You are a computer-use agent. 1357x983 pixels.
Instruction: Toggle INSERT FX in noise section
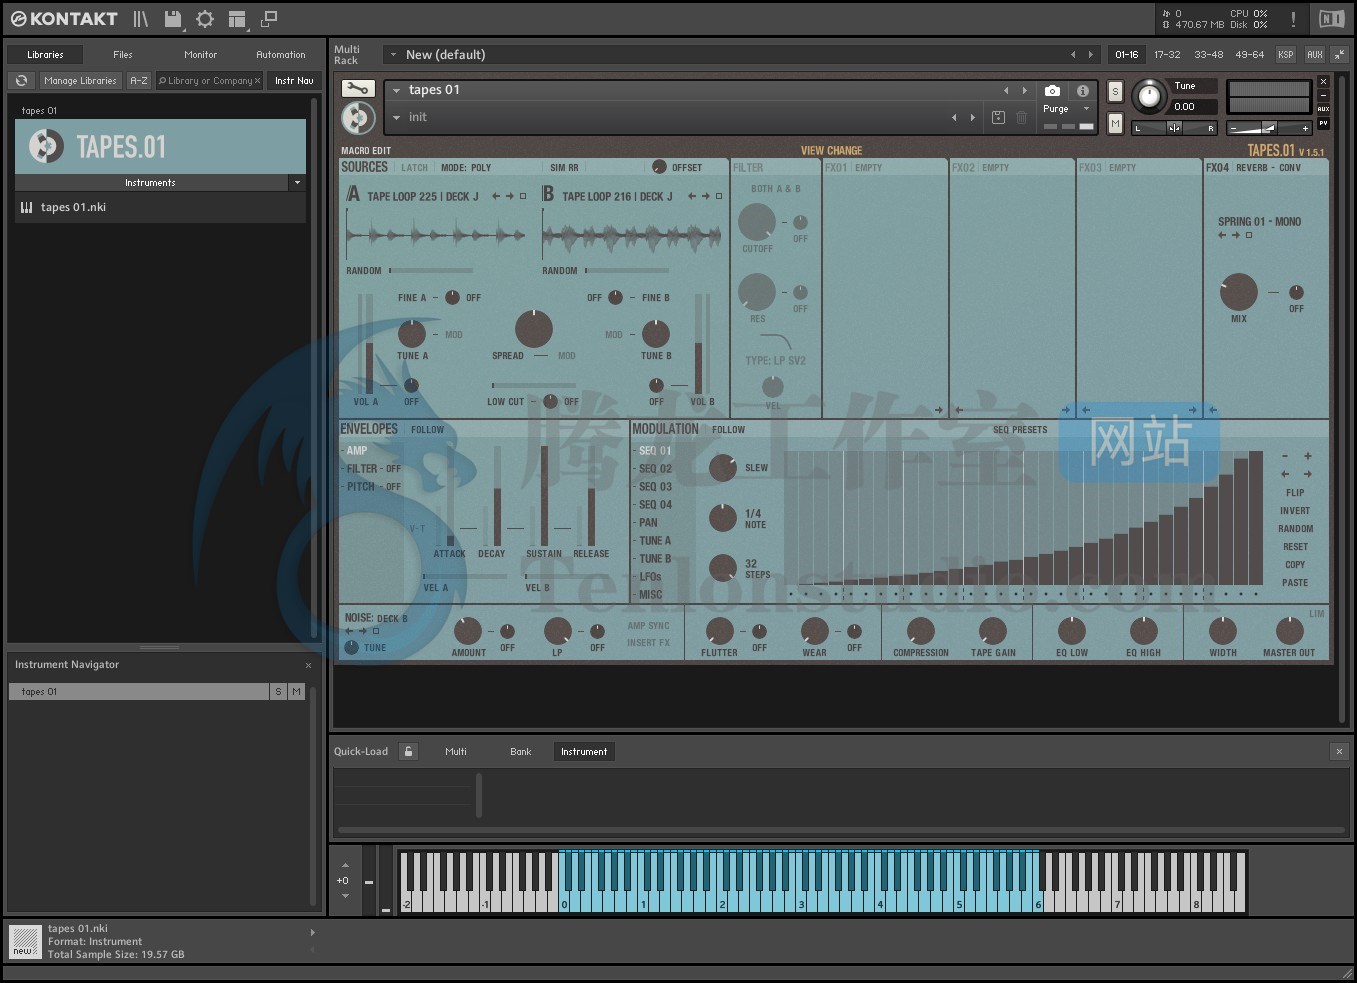click(648, 643)
